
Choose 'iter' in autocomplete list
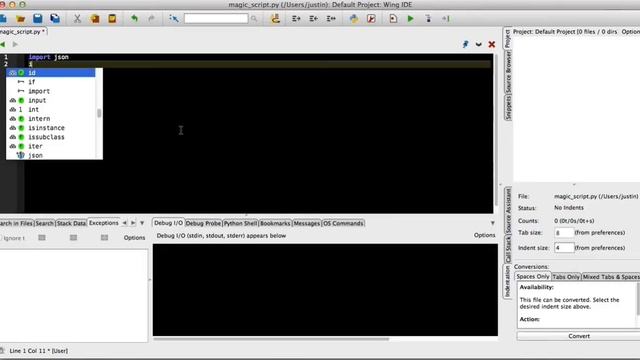coord(50,146)
